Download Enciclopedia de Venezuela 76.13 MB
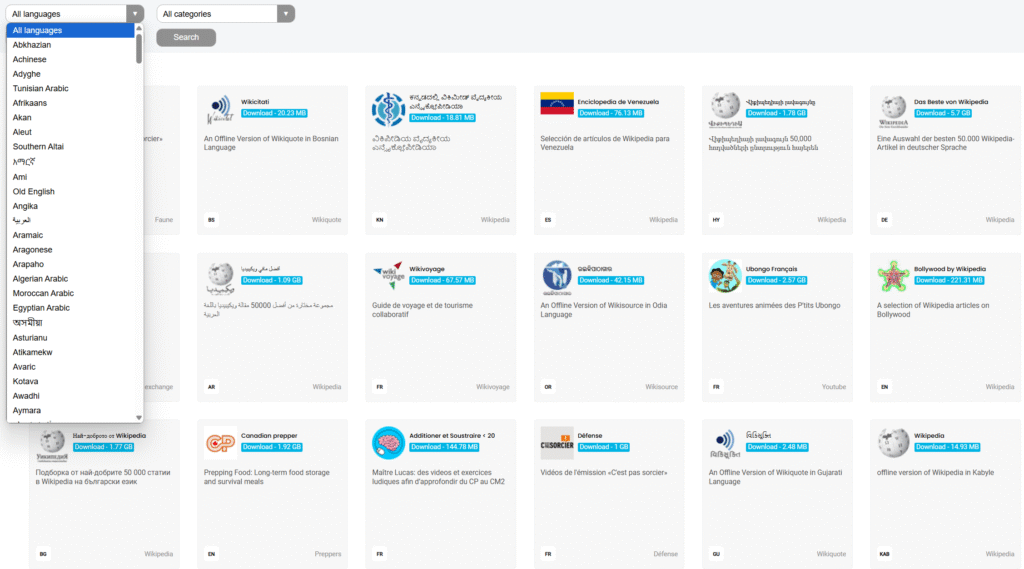 click(x=611, y=113)
